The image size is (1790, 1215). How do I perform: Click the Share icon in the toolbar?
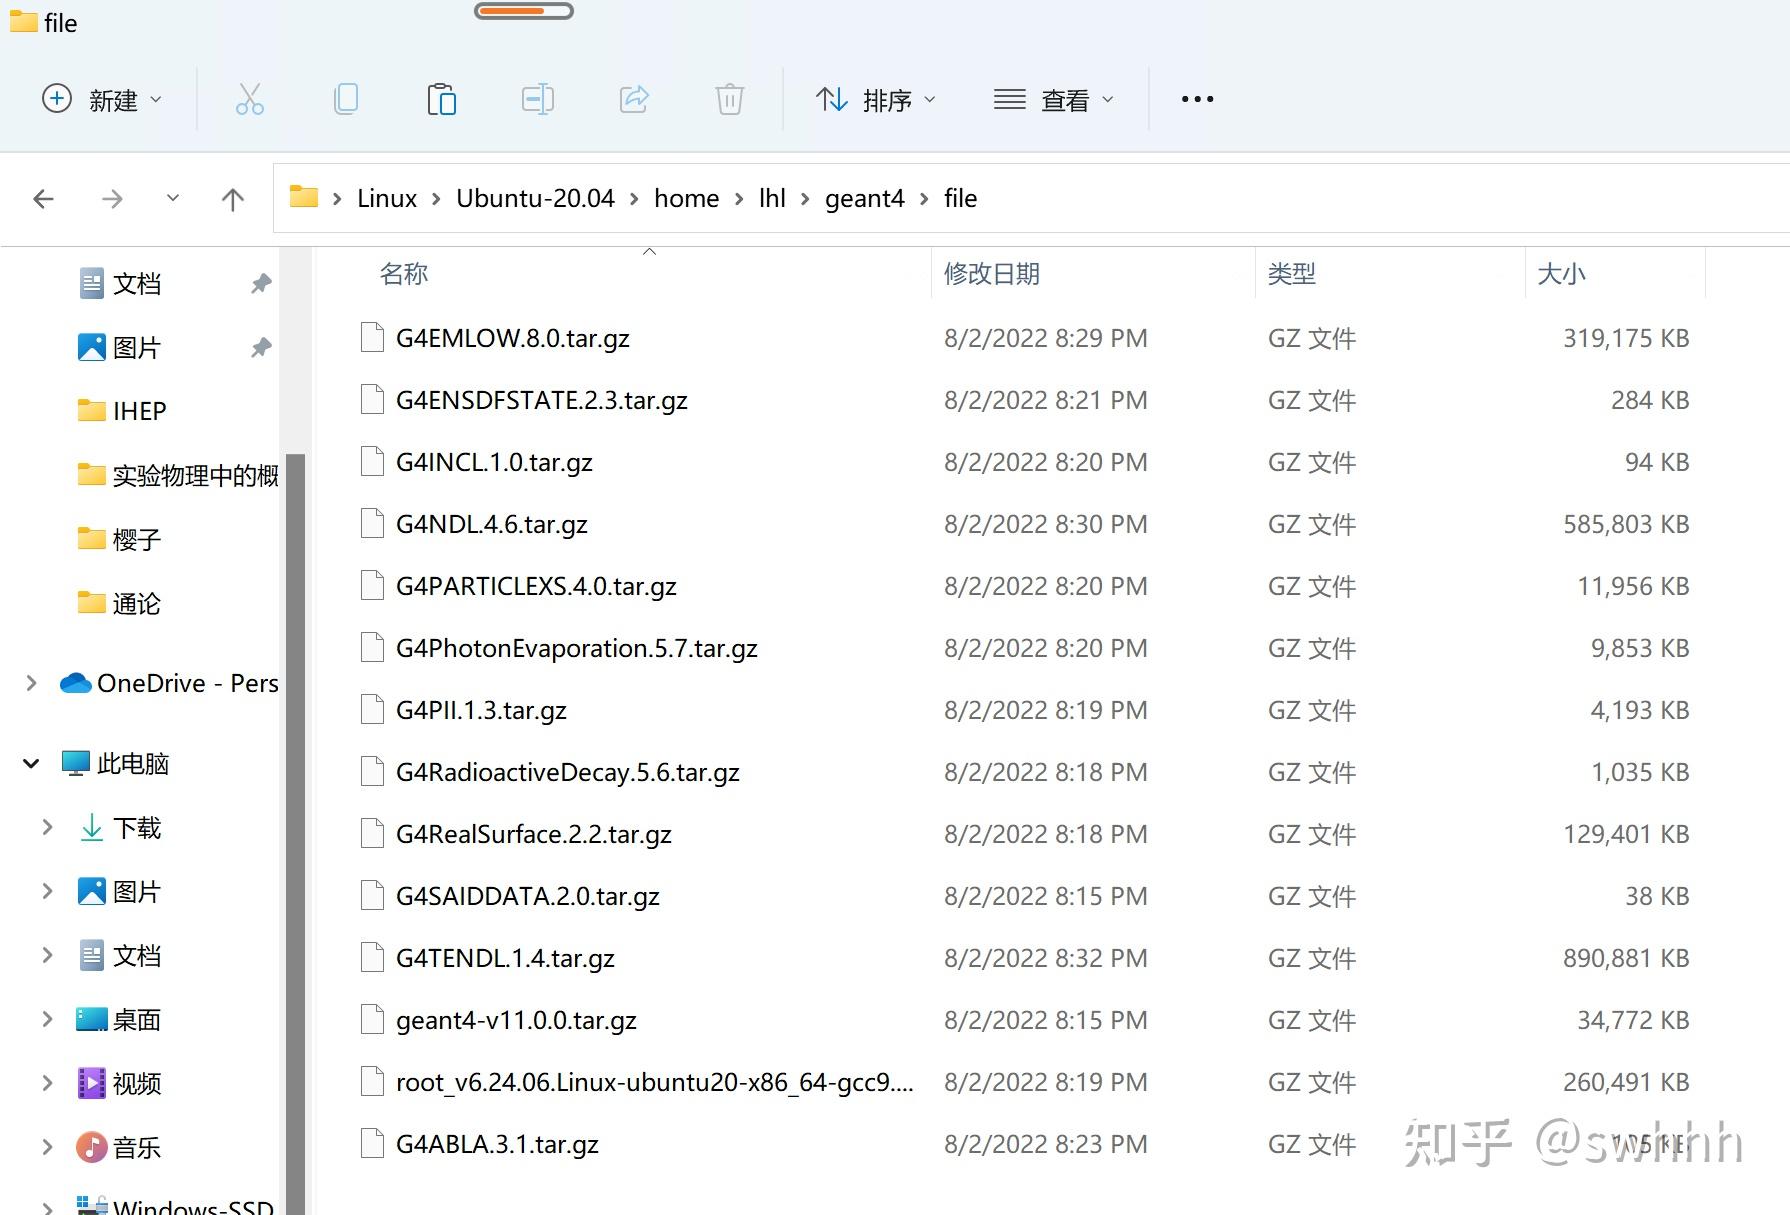point(633,99)
